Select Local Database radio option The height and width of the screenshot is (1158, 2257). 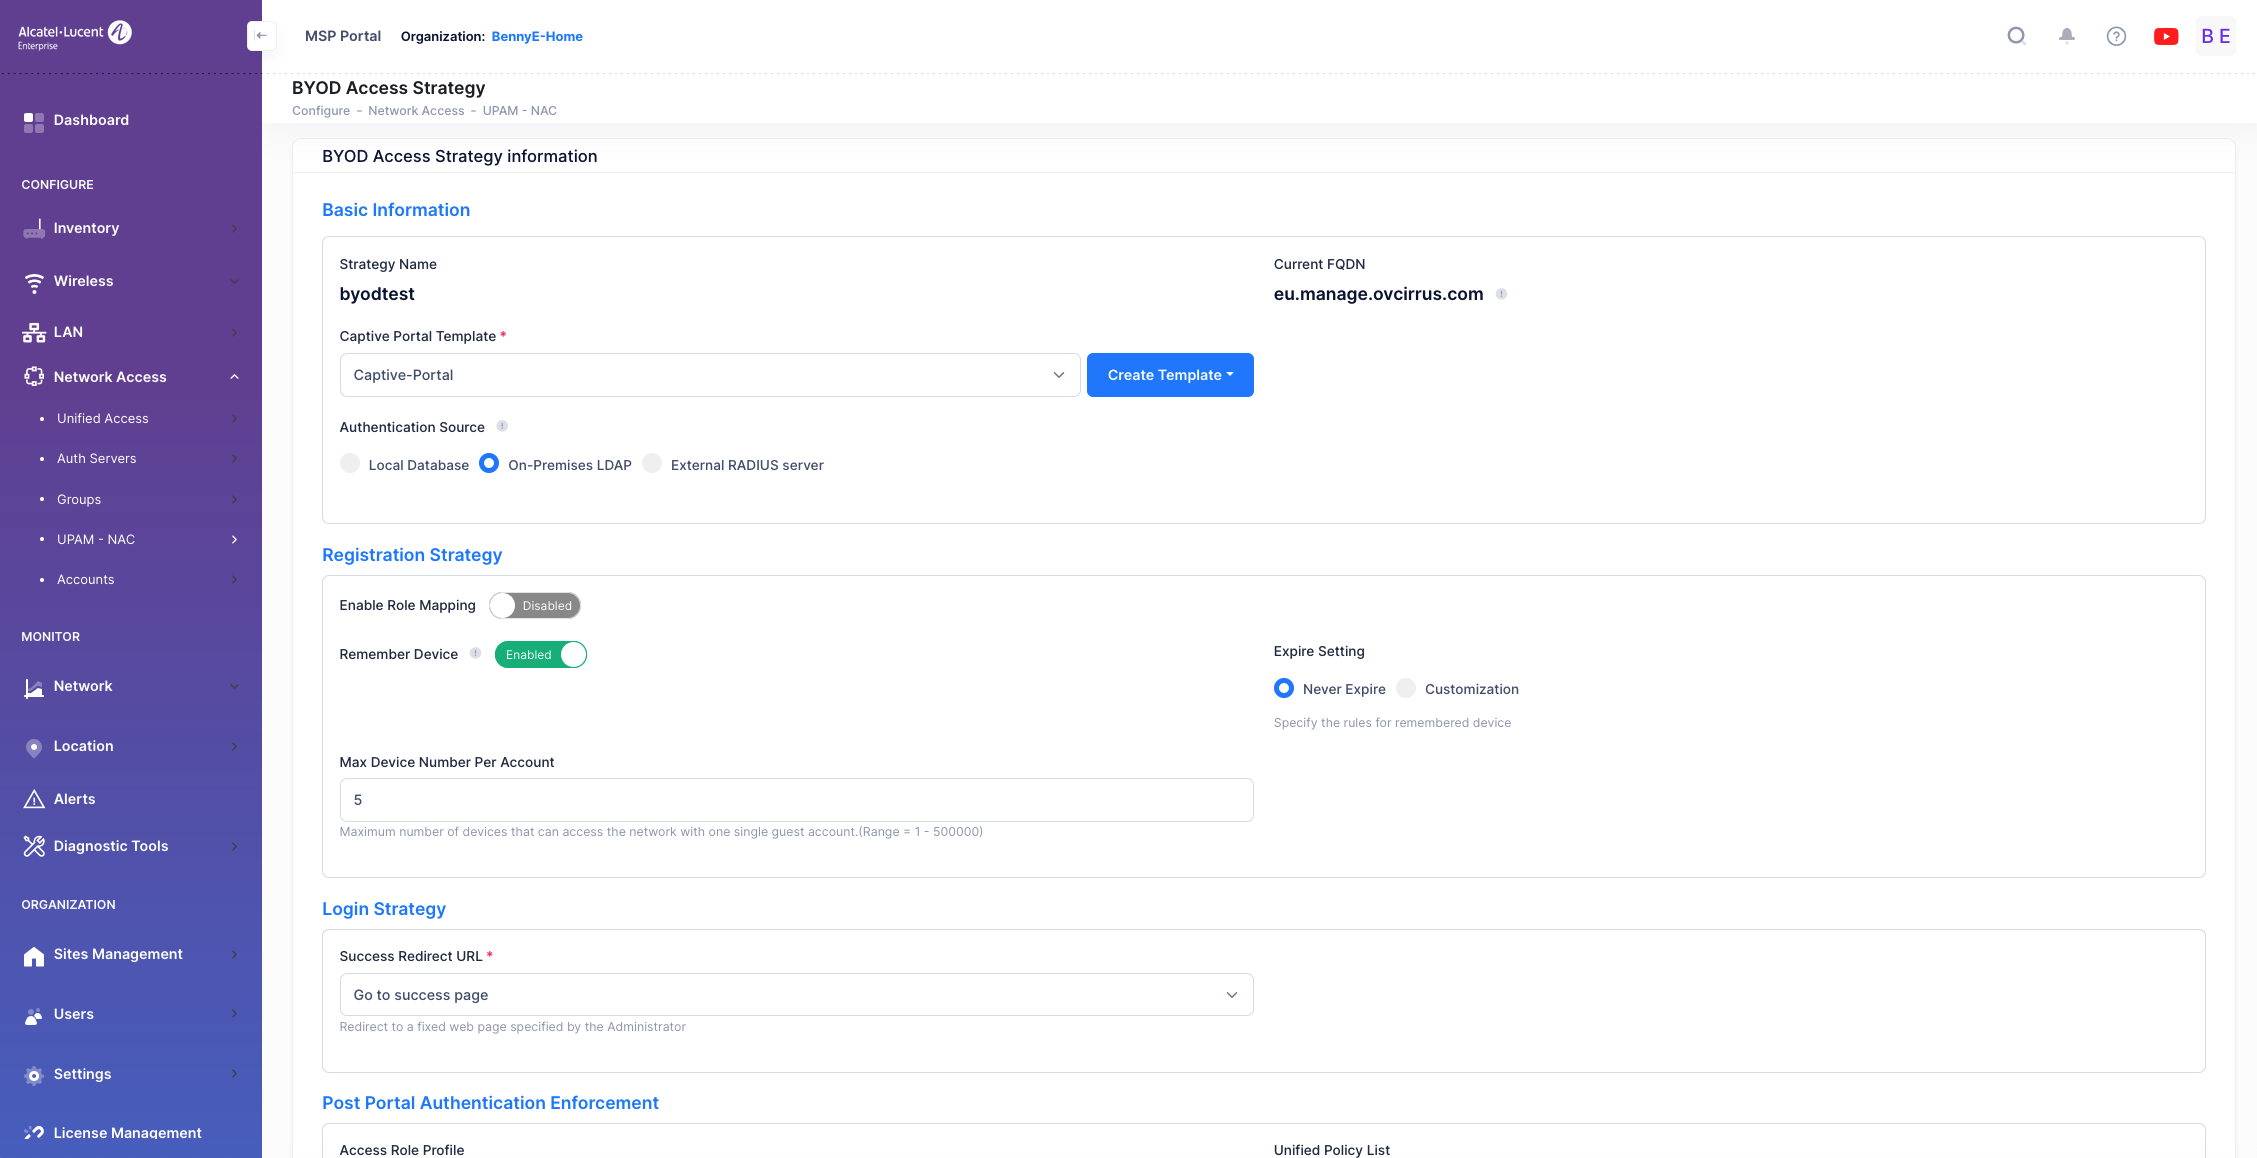pos(350,464)
